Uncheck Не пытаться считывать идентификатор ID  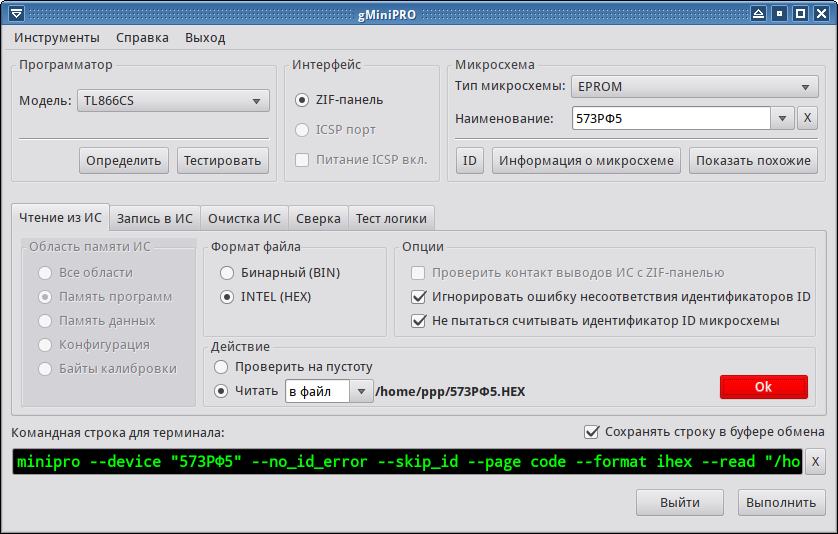(x=418, y=321)
